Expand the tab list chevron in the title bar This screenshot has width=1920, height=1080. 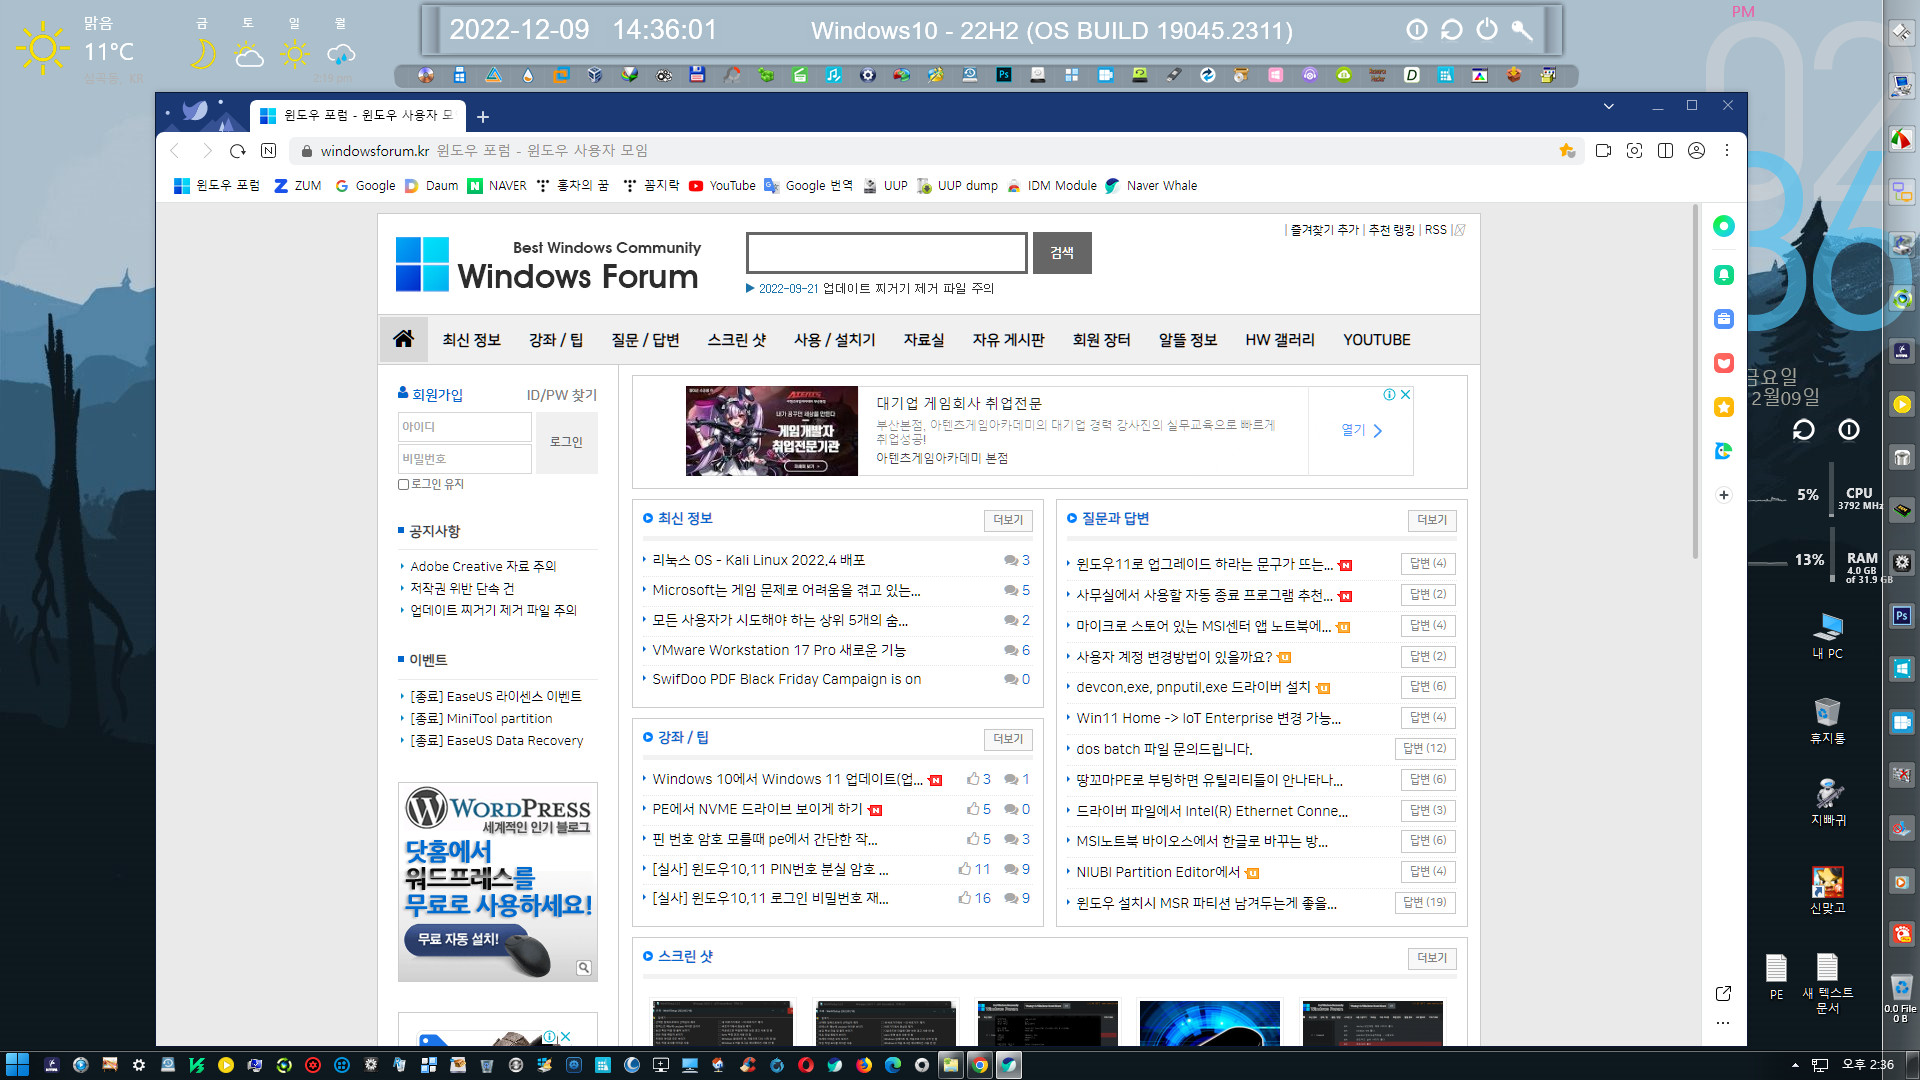[x=1608, y=106]
